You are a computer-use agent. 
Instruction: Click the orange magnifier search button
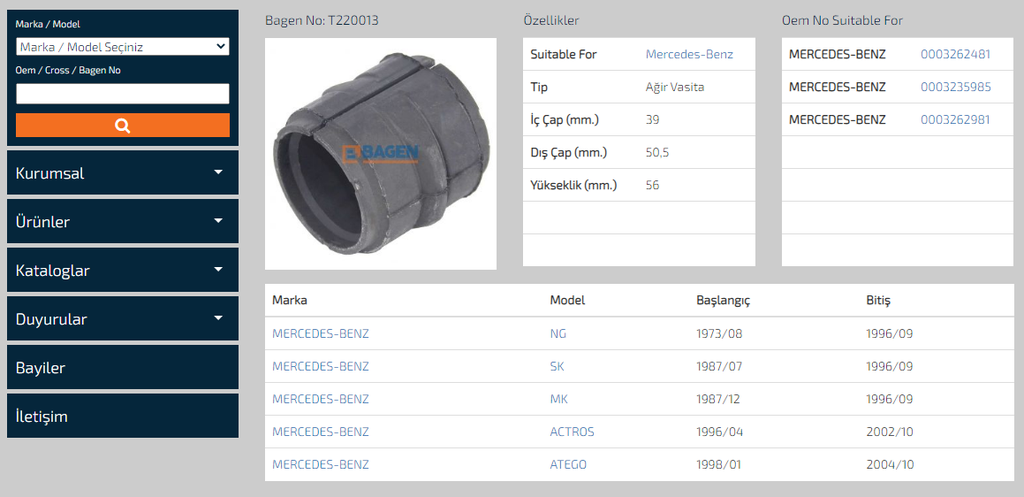(x=123, y=125)
